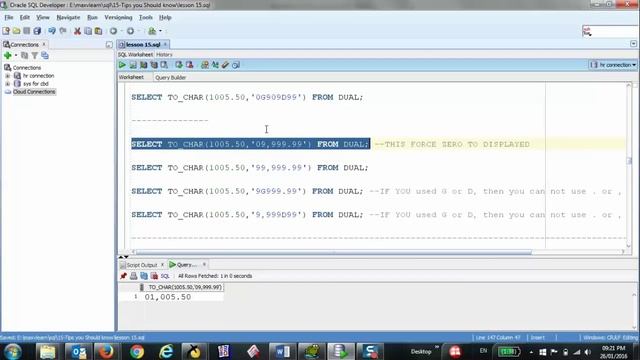Image resolution: width=640 pixels, height=360 pixels.
Task: Click the TO_CHAR column header in results
Action: (x=184, y=287)
